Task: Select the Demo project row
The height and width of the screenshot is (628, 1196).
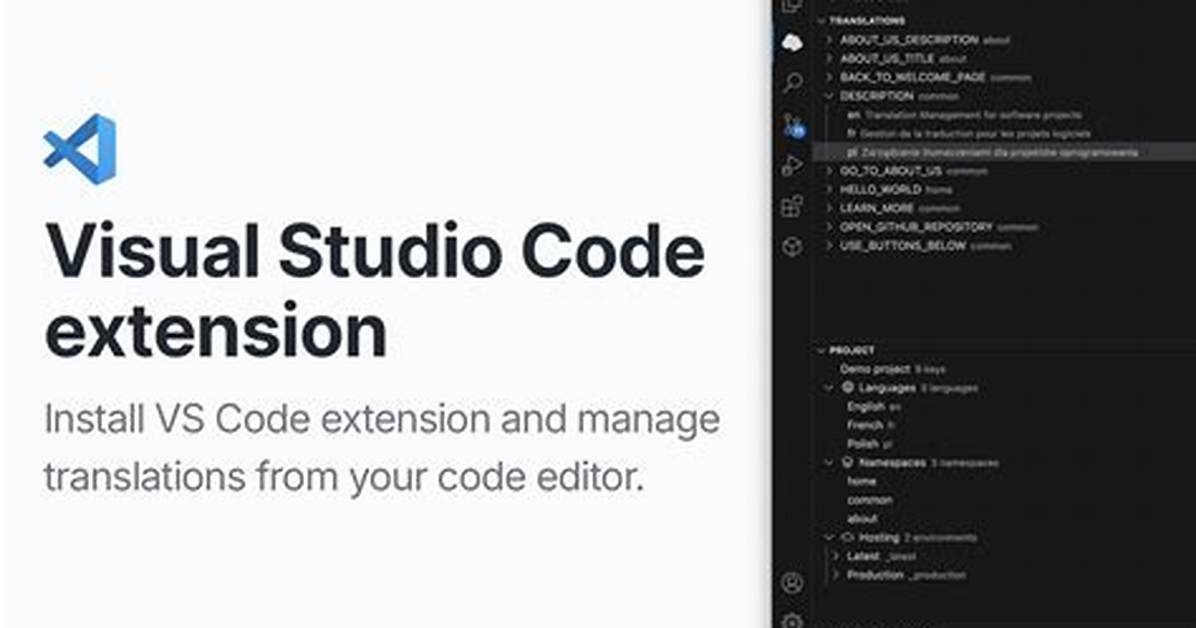Action: click(892, 369)
